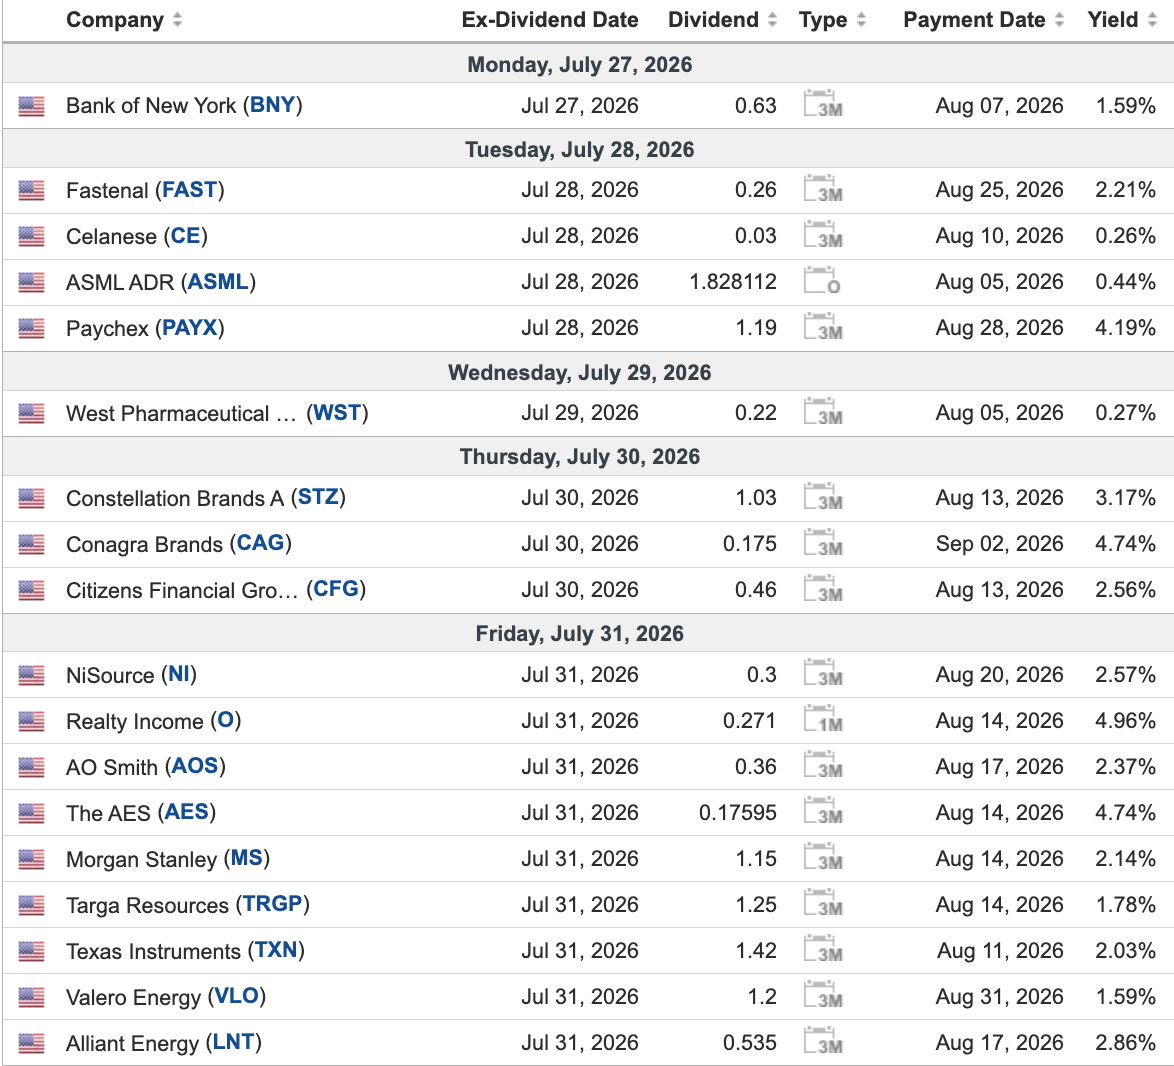
Task: Click the 3M type icon in Morgan Stanley row
Action: click(x=823, y=857)
